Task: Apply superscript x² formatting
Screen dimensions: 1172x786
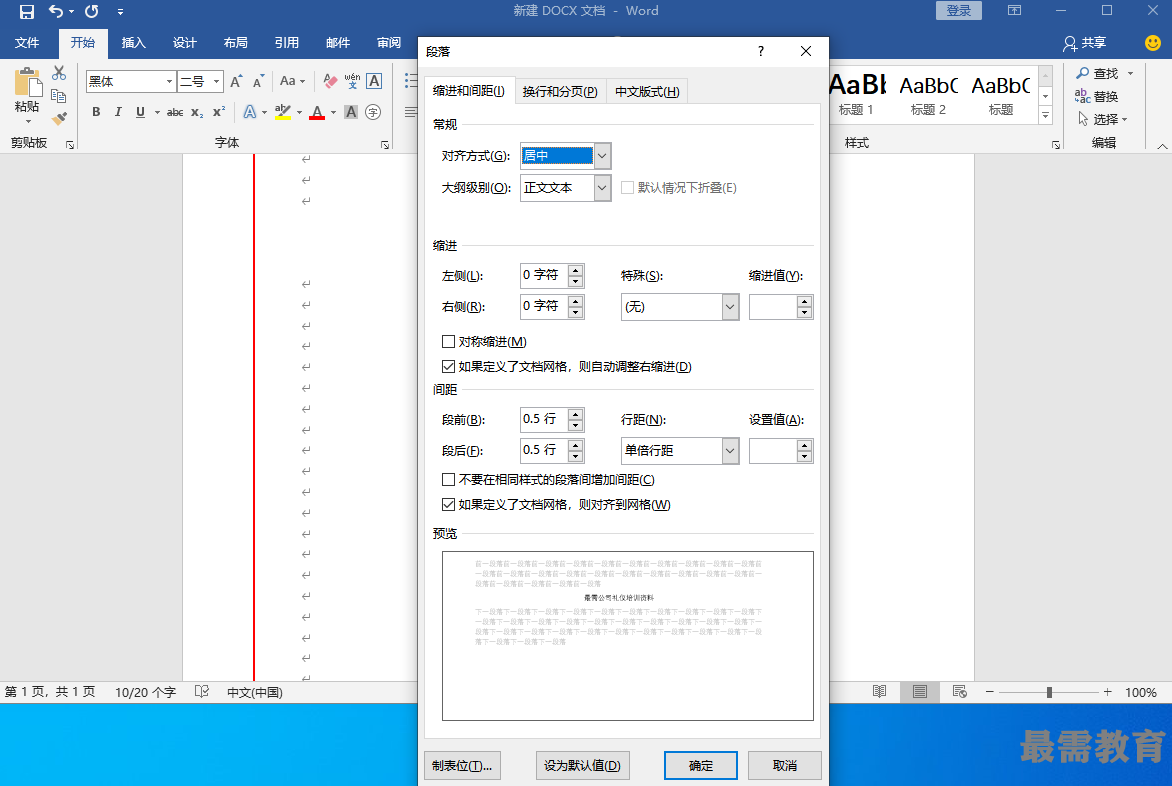Action: point(219,112)
